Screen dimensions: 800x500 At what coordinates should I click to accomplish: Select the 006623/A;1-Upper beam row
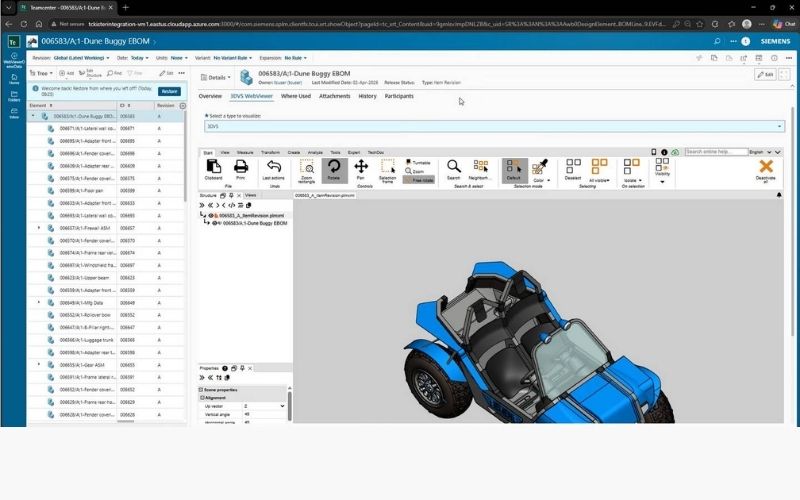pyautogui.click(x=106, y=278)
